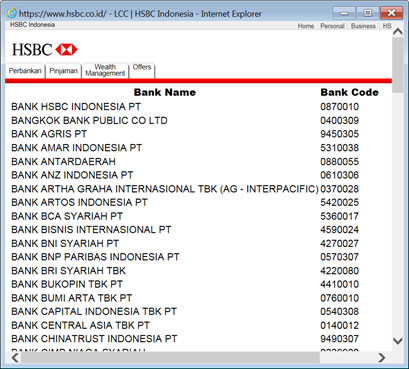The image size is (409, 369).
Task: Click the Bank Name column header
Action: [x=165, y=92]
